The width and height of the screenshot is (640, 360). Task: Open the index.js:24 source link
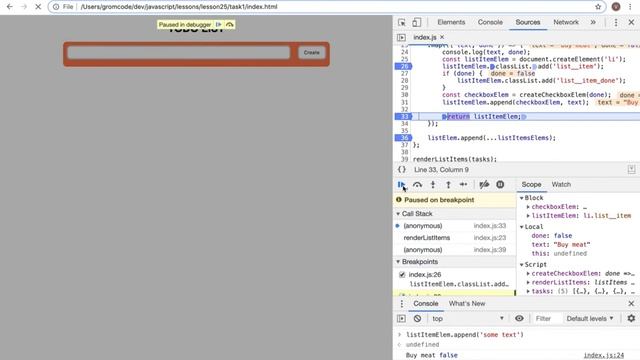[604, 356]
